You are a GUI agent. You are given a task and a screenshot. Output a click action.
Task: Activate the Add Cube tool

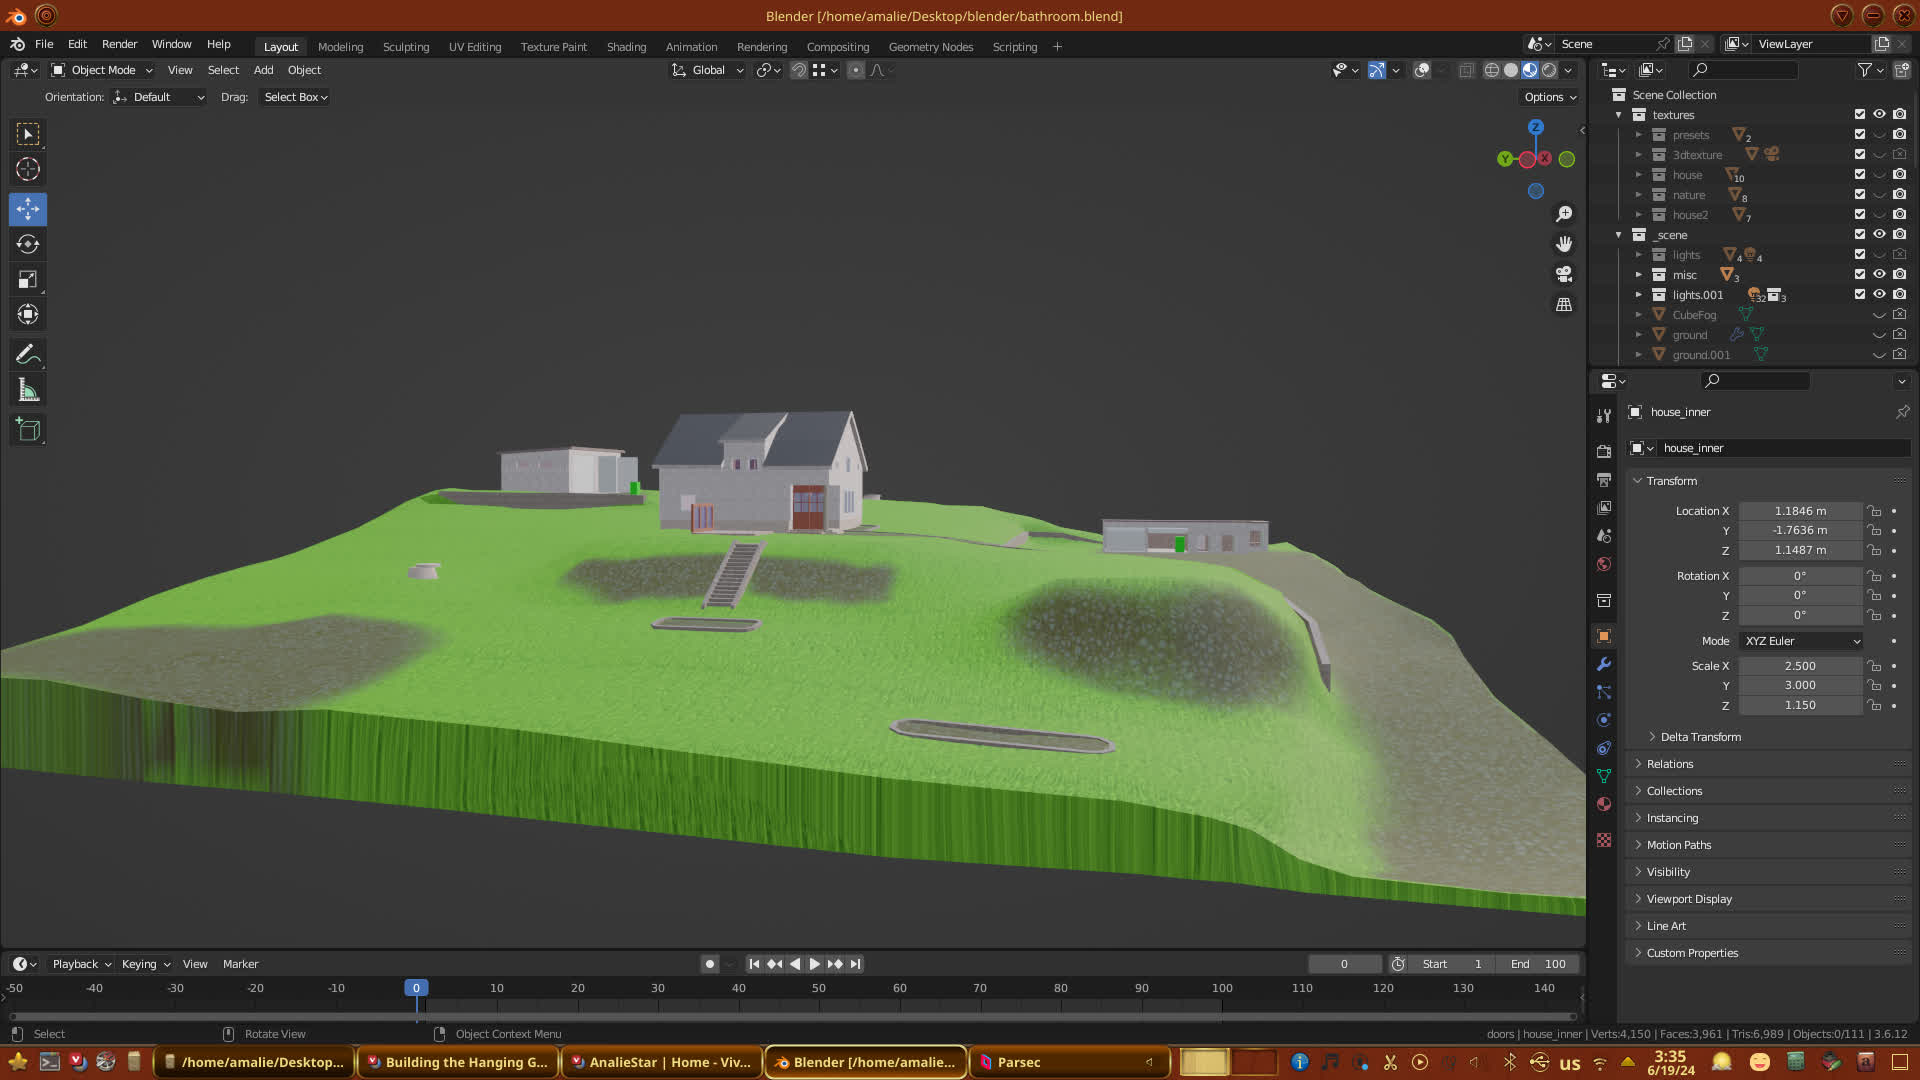click(28, 430)
